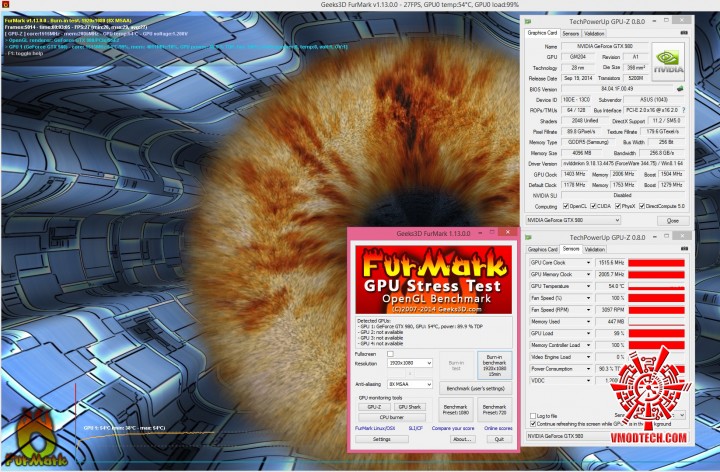Click the Fan Speed (RPM) red graph bar
Viewport: 720px width, 472px height.
pyautogui.click(x=656, y=310)
